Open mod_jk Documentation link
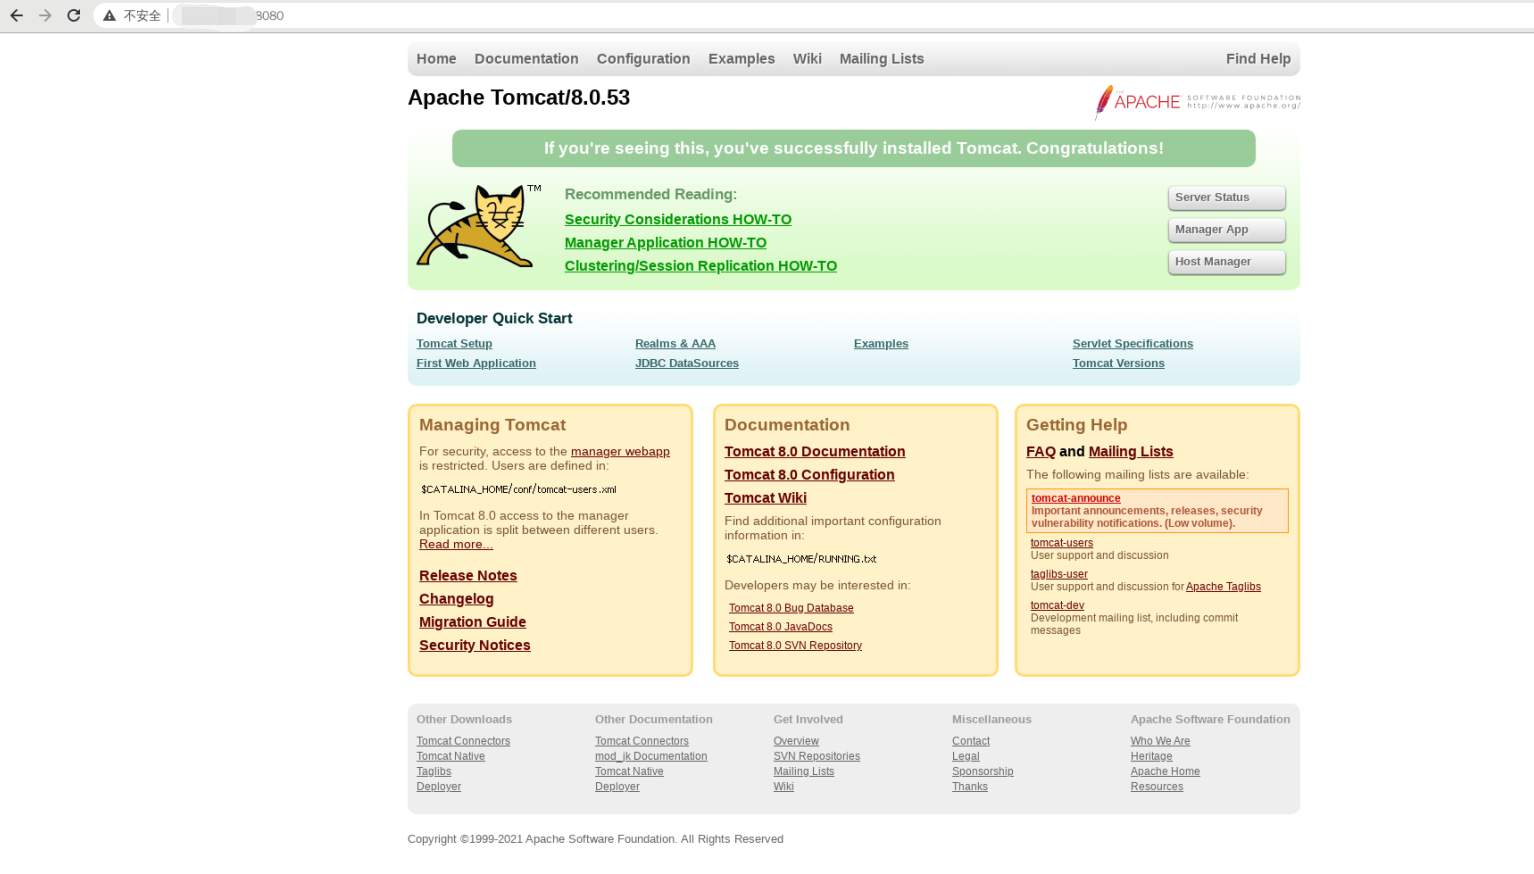The image size is (1534, 874). click(651, 756)
